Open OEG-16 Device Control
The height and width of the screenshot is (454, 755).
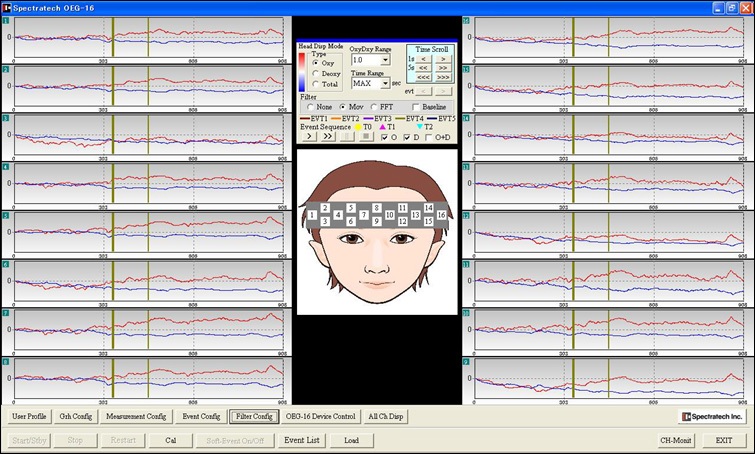[320, 416]
